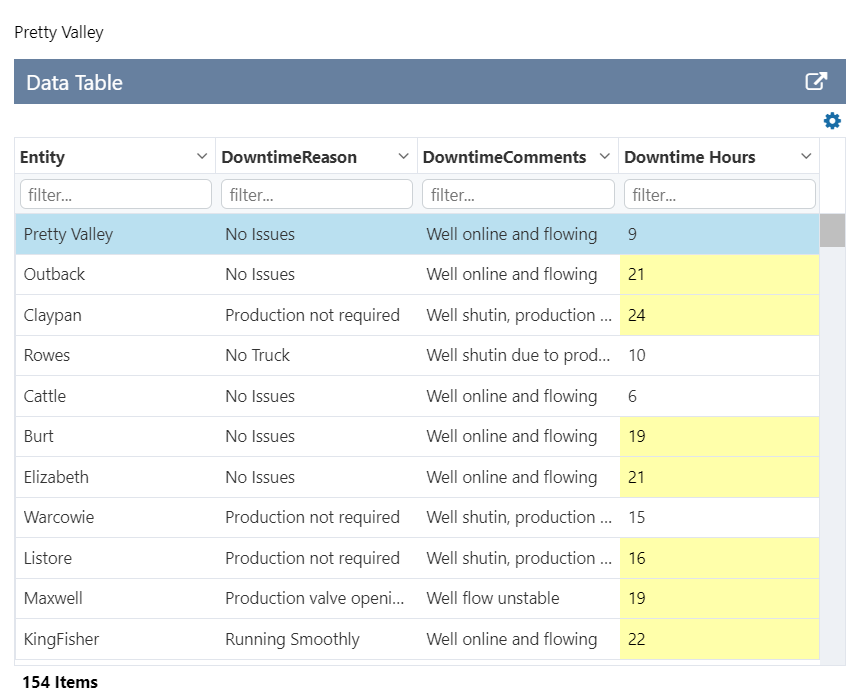The image size is (857, 699).
Task: Select the Pretty Valley row
Action: pyautogui.click(x=300, y=234)
